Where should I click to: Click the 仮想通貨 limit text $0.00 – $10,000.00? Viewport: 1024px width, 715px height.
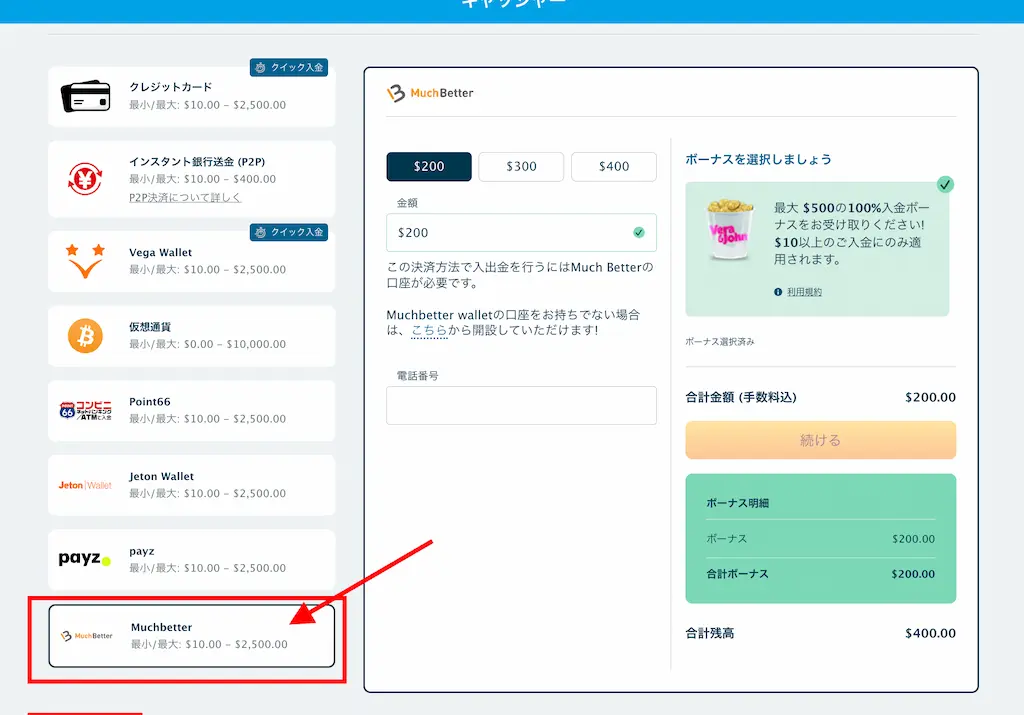(235, 344)
